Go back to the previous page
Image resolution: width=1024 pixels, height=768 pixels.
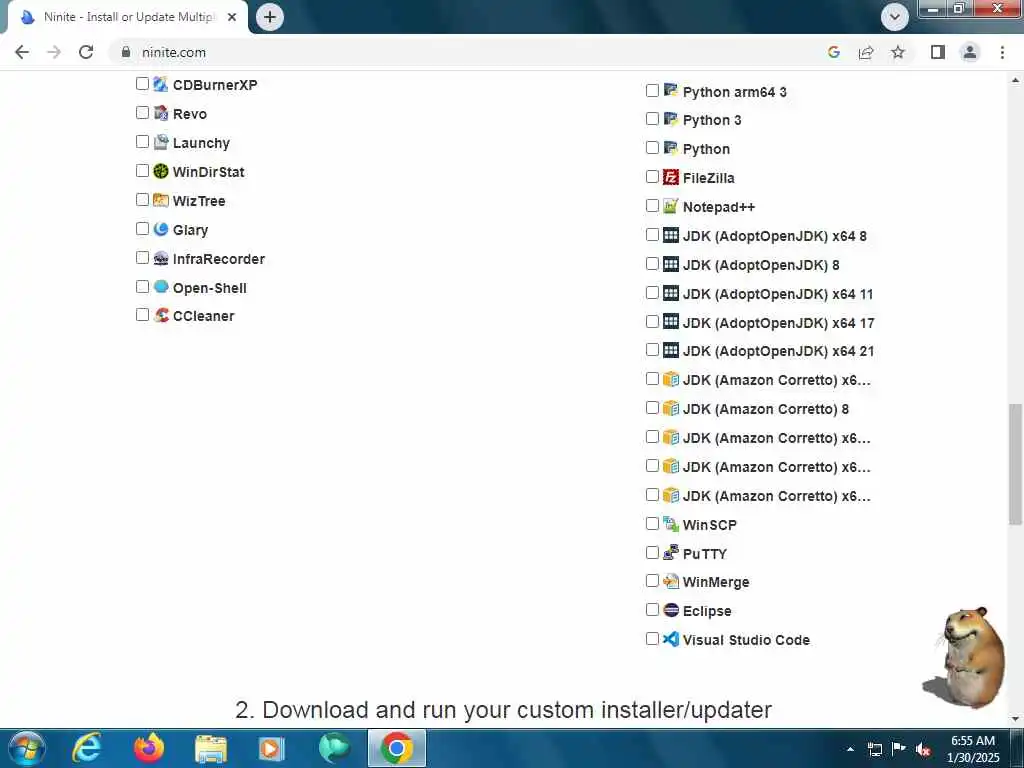(22, 52)
